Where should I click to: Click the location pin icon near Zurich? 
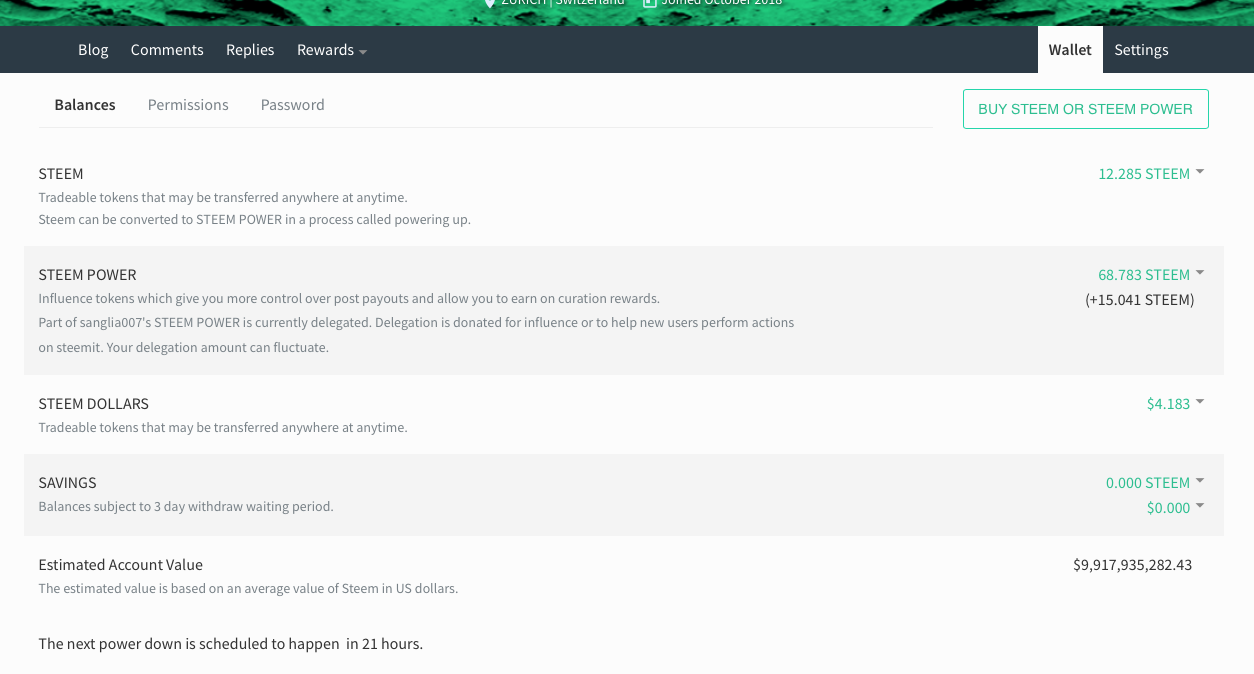[x=490, y=3]
